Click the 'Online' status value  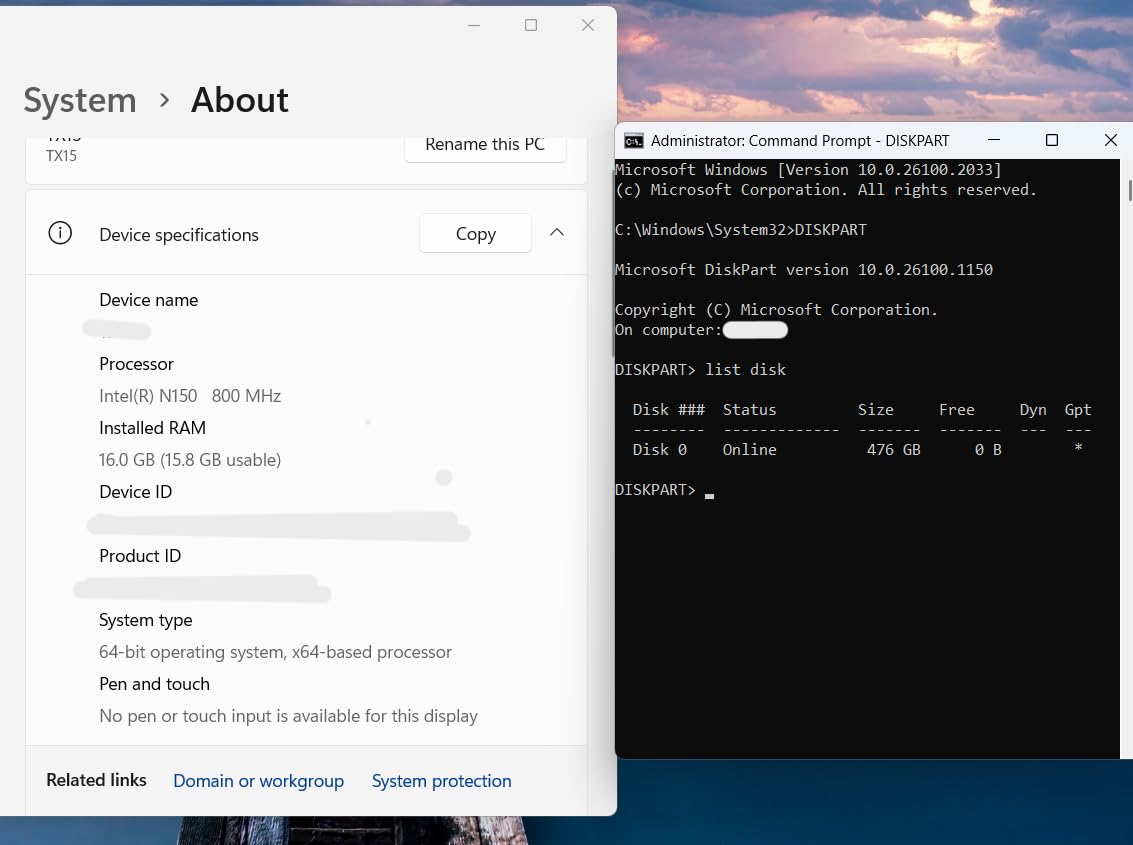pos(749,450)
